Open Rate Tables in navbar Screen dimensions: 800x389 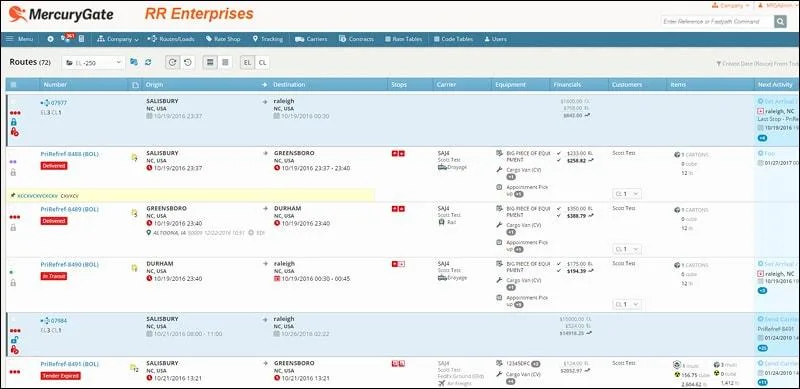click(404, 39)
